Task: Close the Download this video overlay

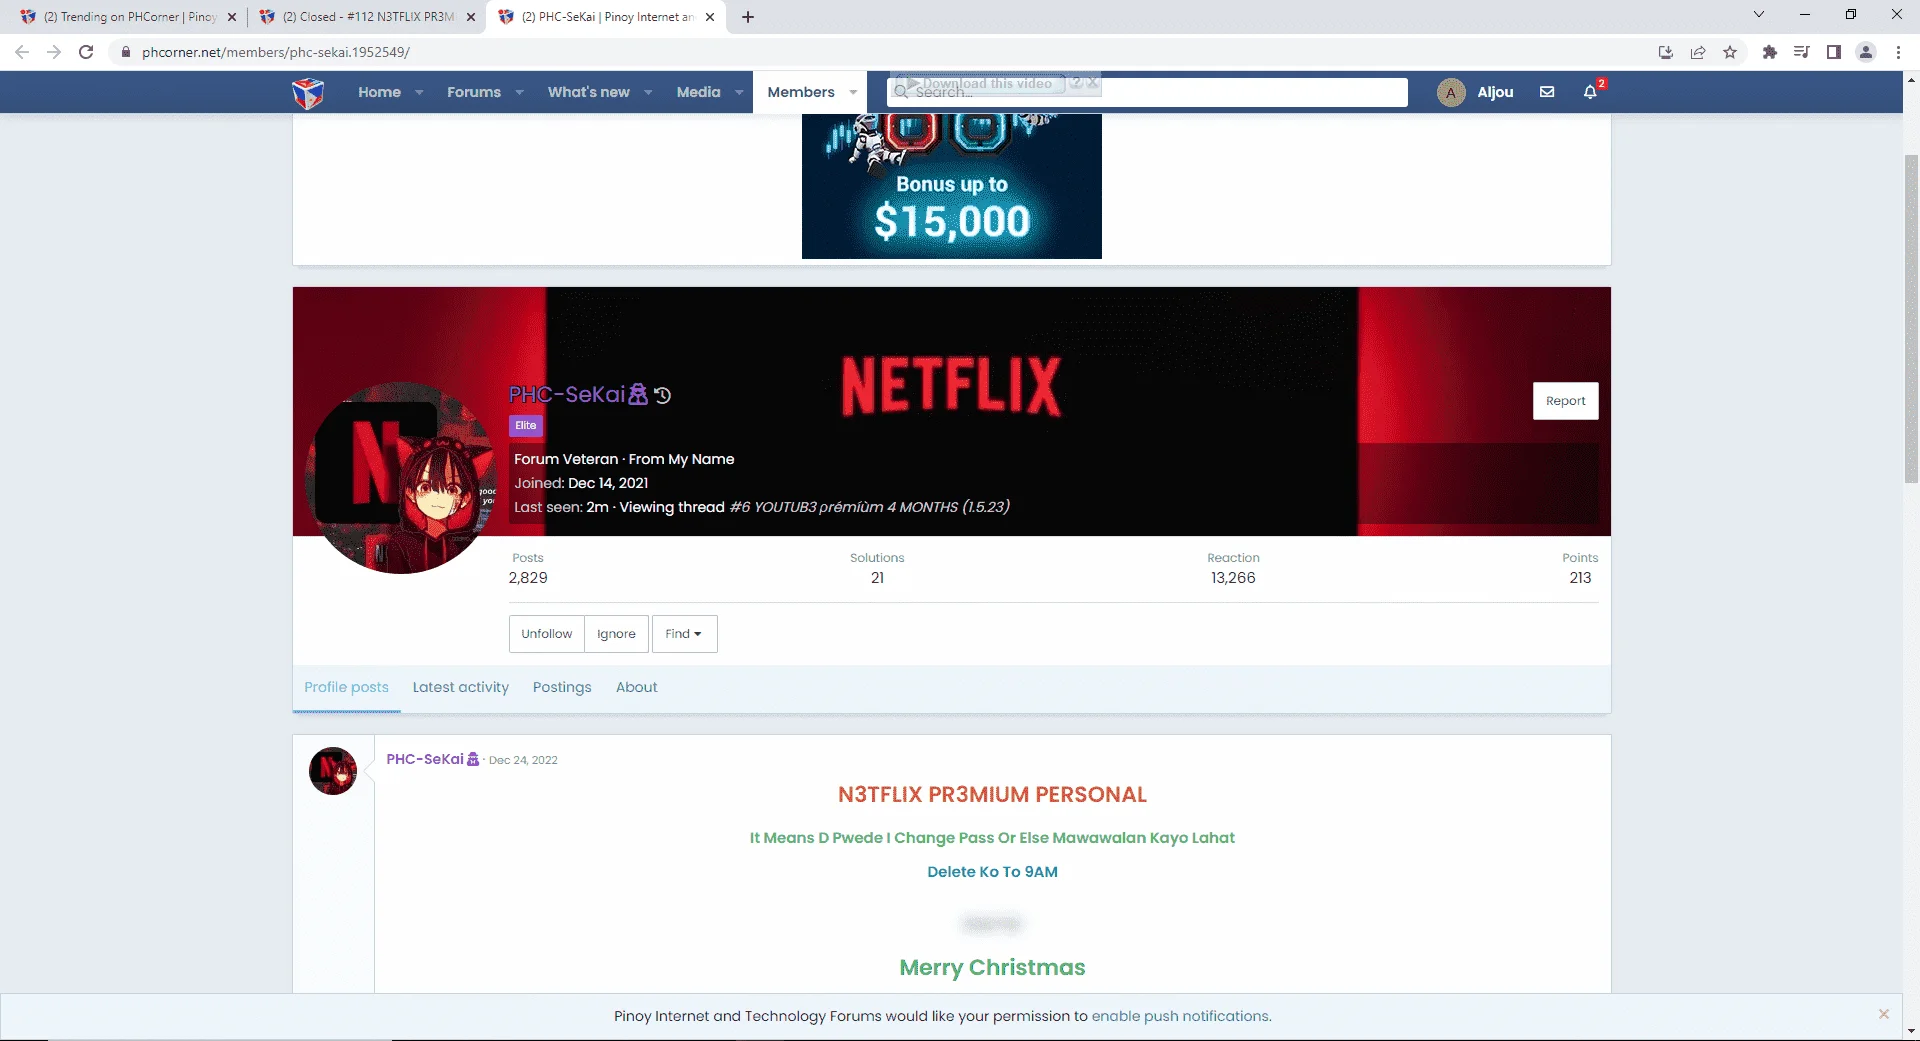Action: (x=1093, y=83)
